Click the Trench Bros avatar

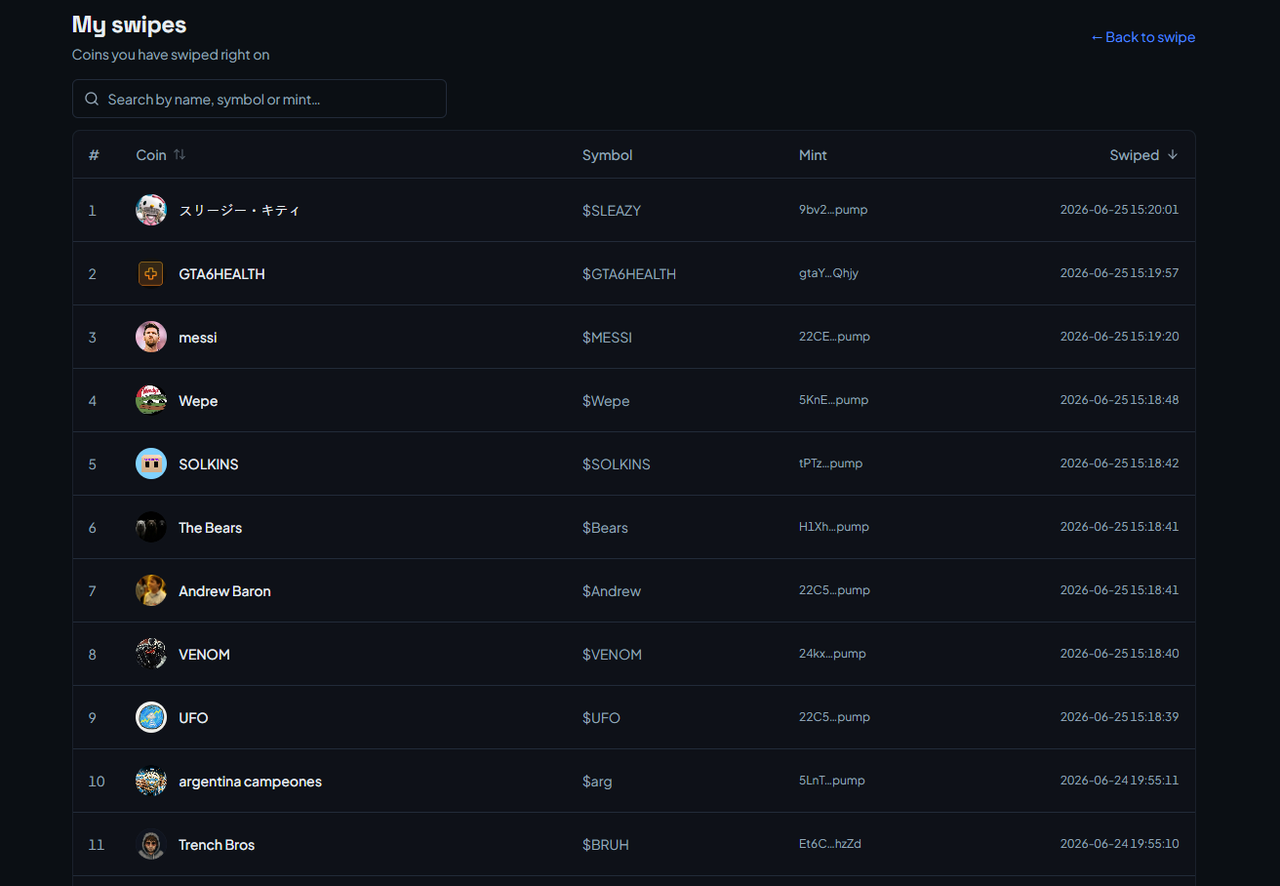pos(151,844)
